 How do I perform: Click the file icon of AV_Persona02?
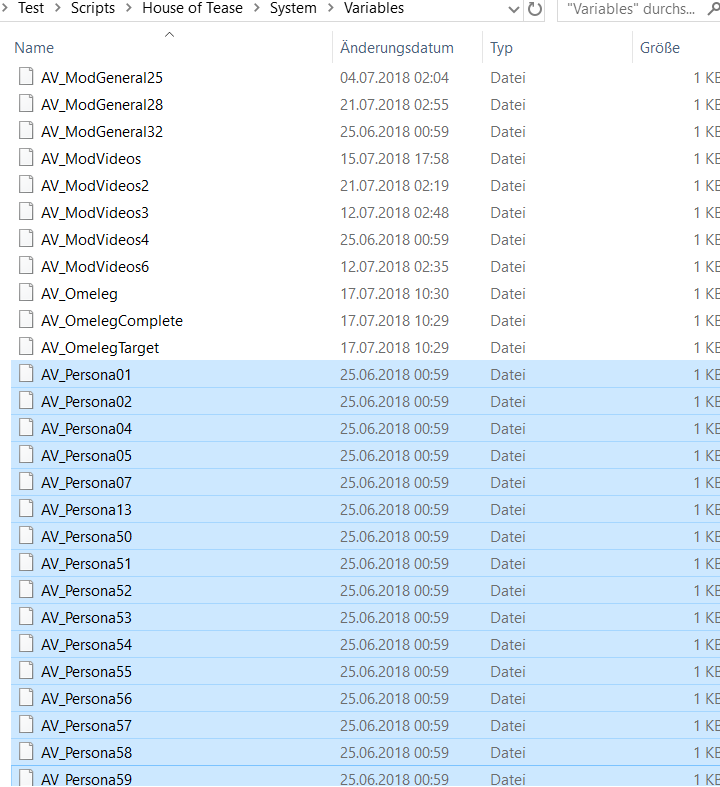pos(26,401)
